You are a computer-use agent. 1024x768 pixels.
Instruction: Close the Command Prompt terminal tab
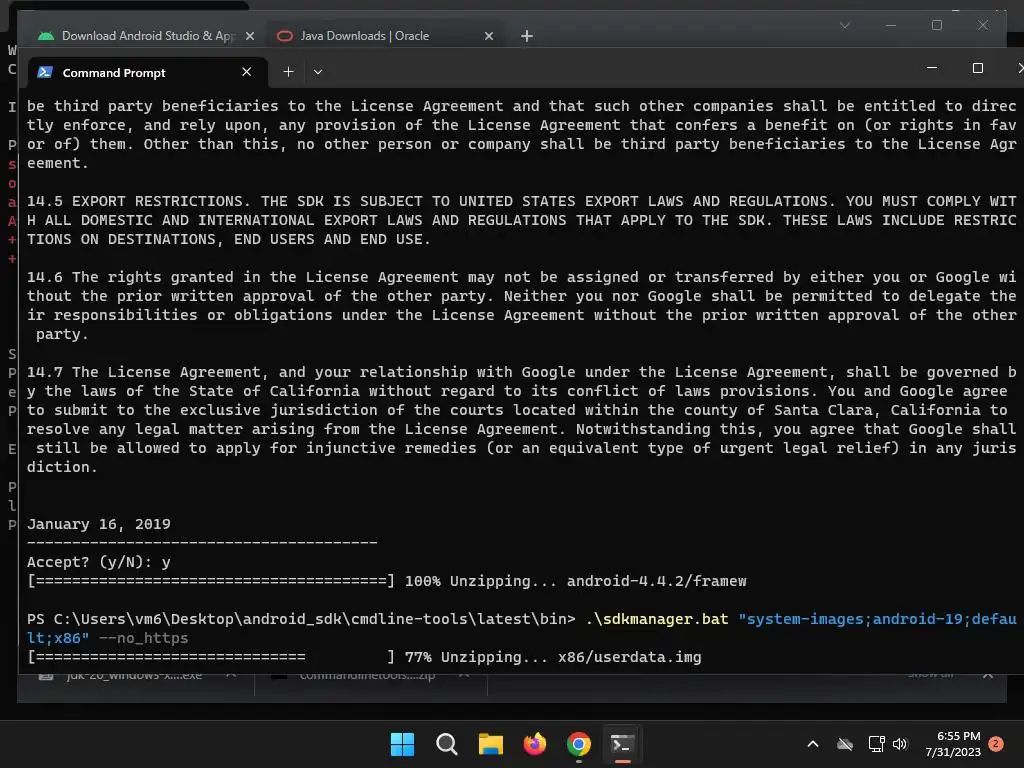[246, 72]
